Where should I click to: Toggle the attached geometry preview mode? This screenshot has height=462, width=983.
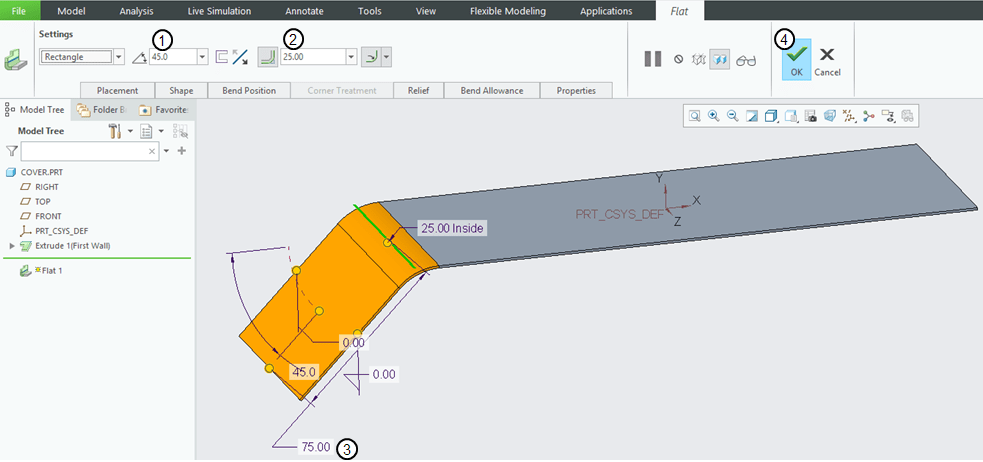719,59
